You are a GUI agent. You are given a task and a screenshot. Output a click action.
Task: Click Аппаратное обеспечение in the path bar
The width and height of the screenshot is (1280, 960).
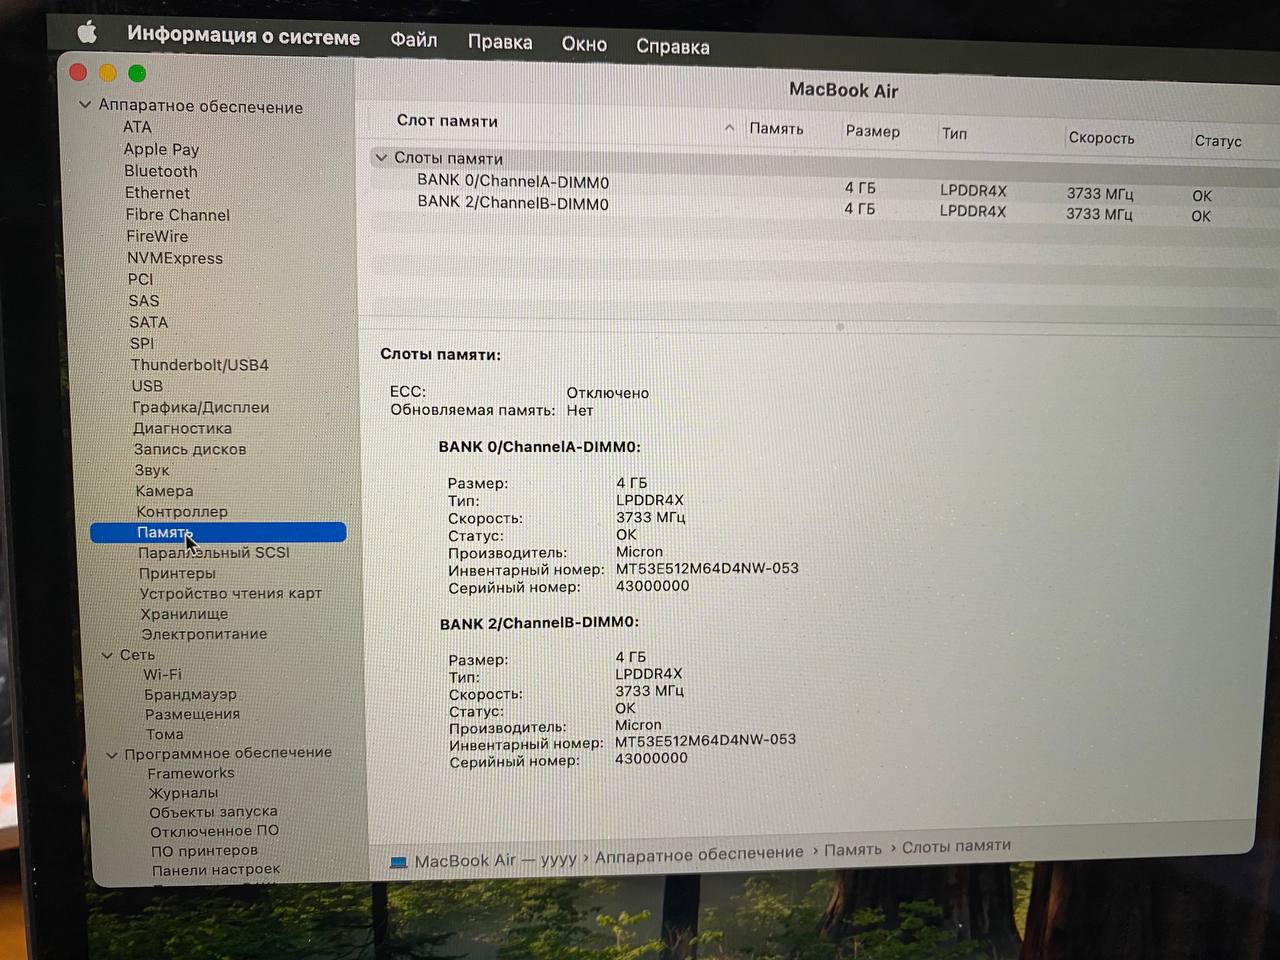[699, 854]
